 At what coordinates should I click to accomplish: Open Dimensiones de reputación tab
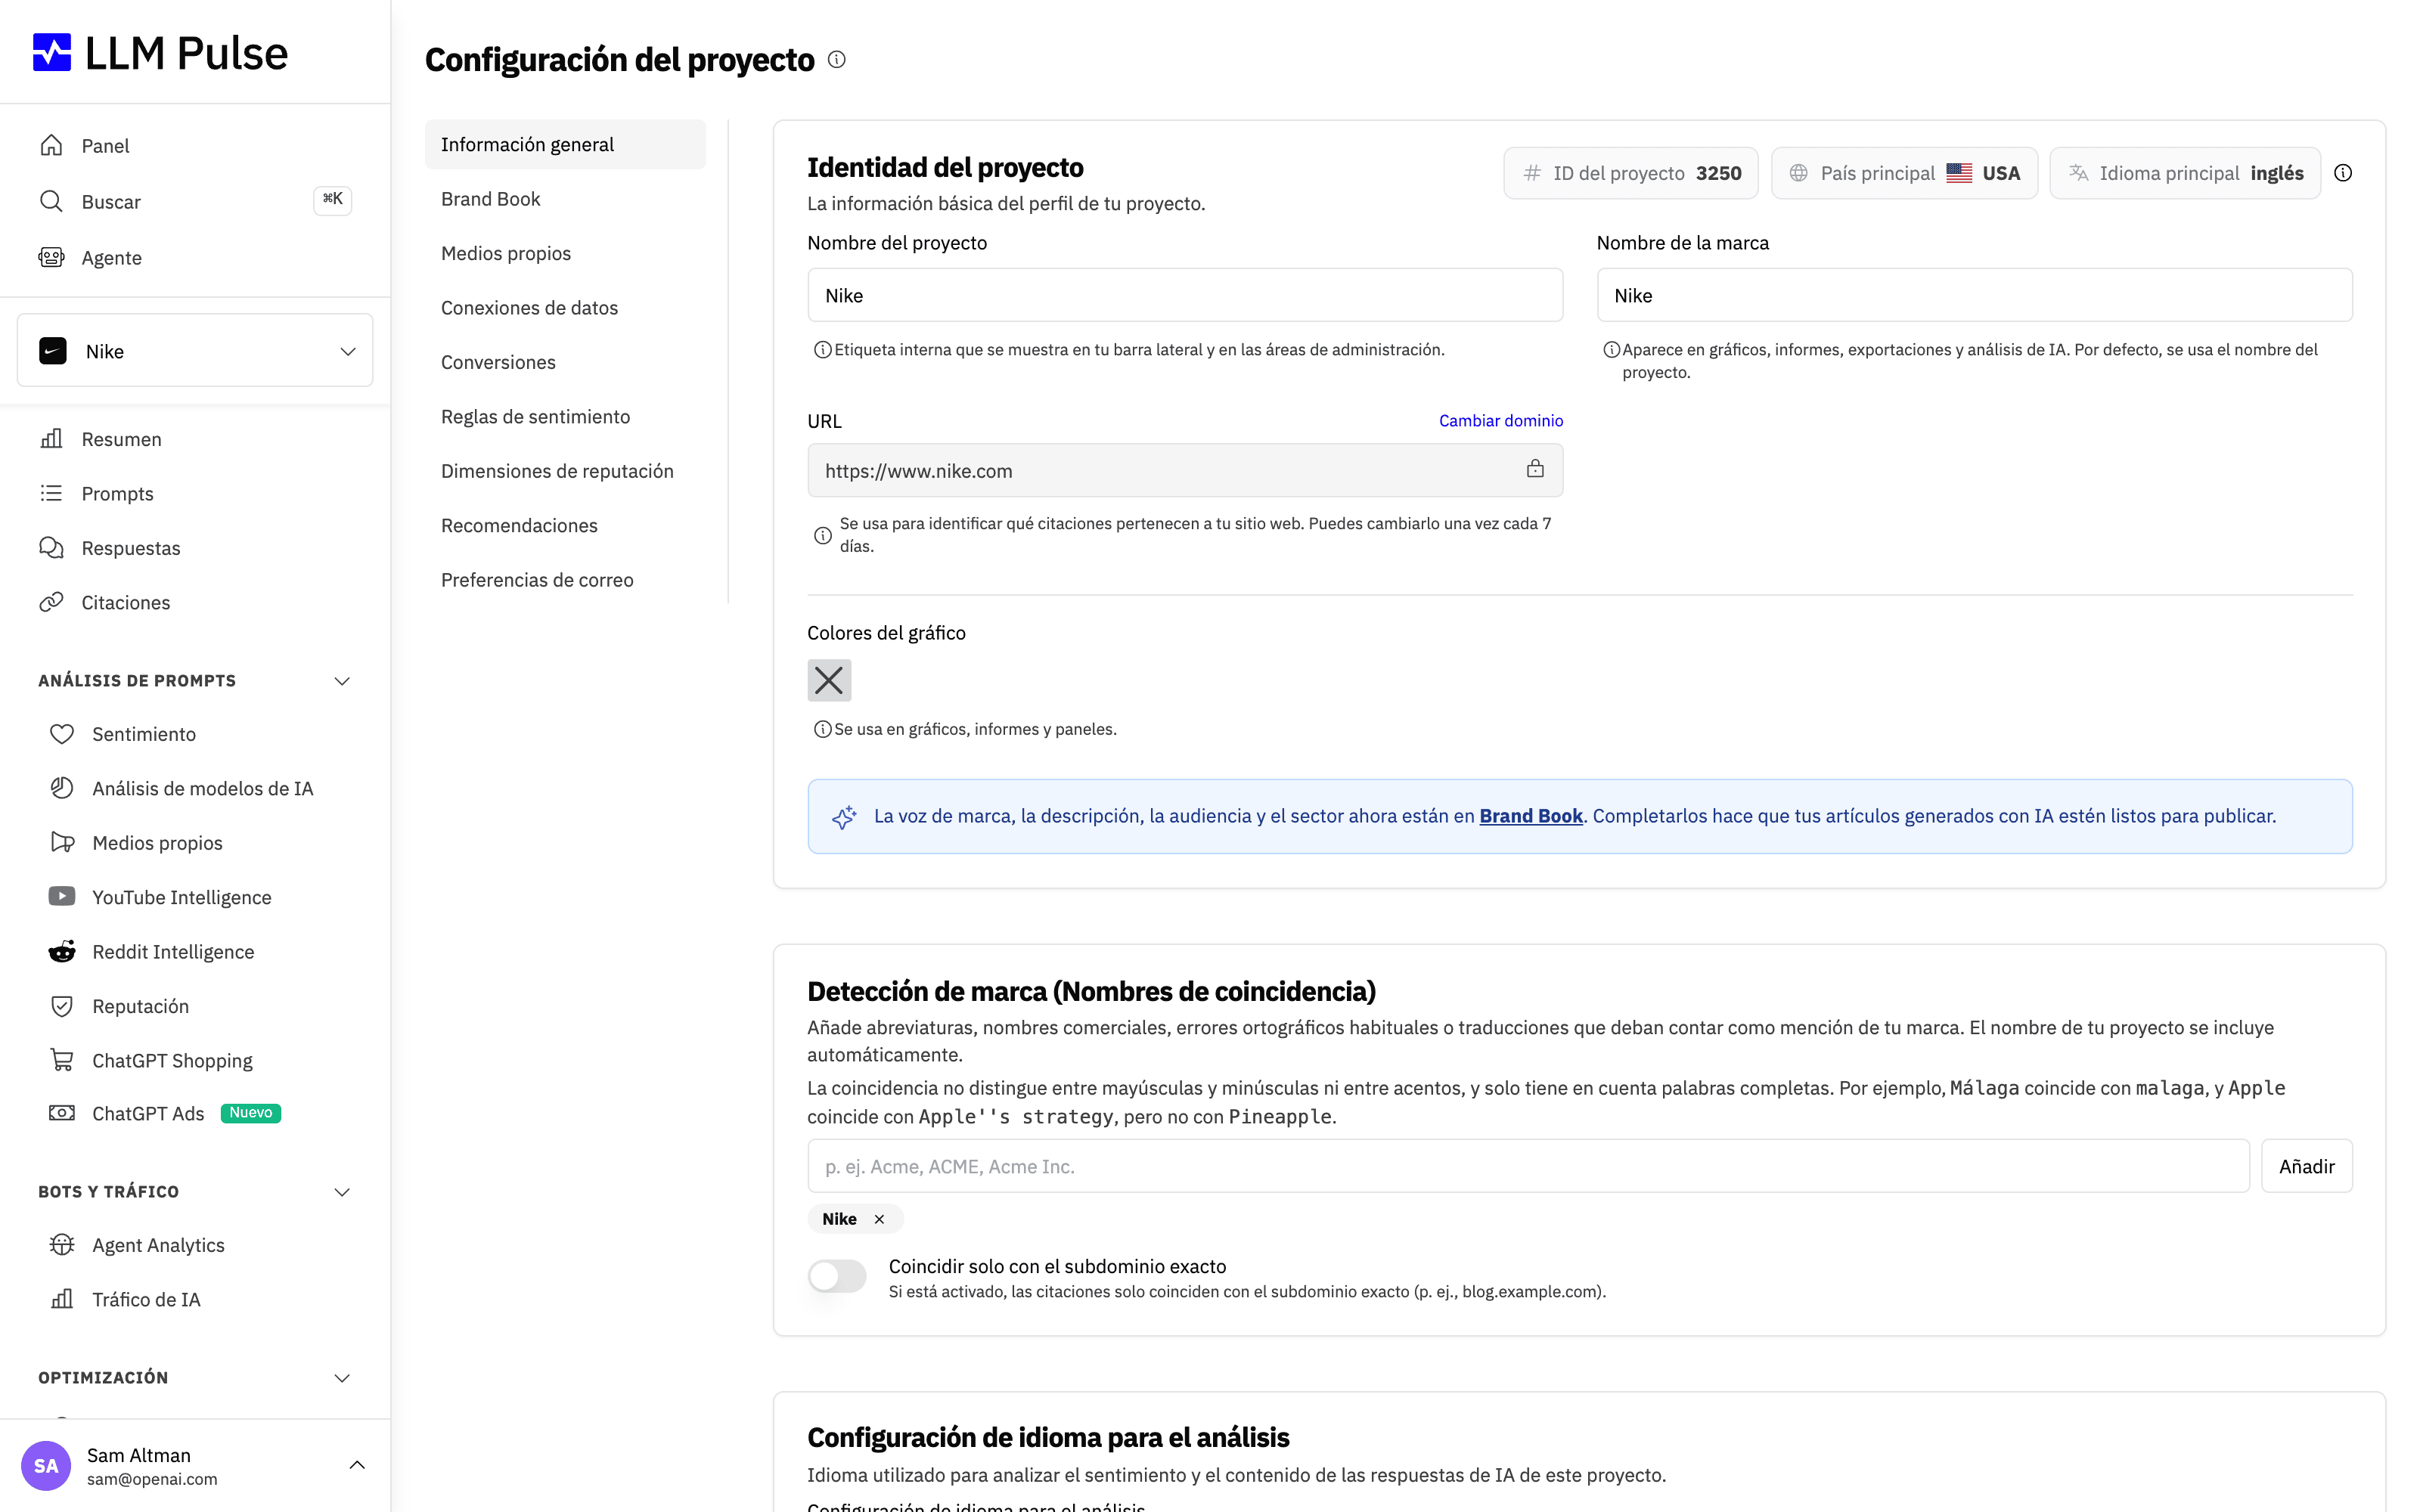point(565,471)
